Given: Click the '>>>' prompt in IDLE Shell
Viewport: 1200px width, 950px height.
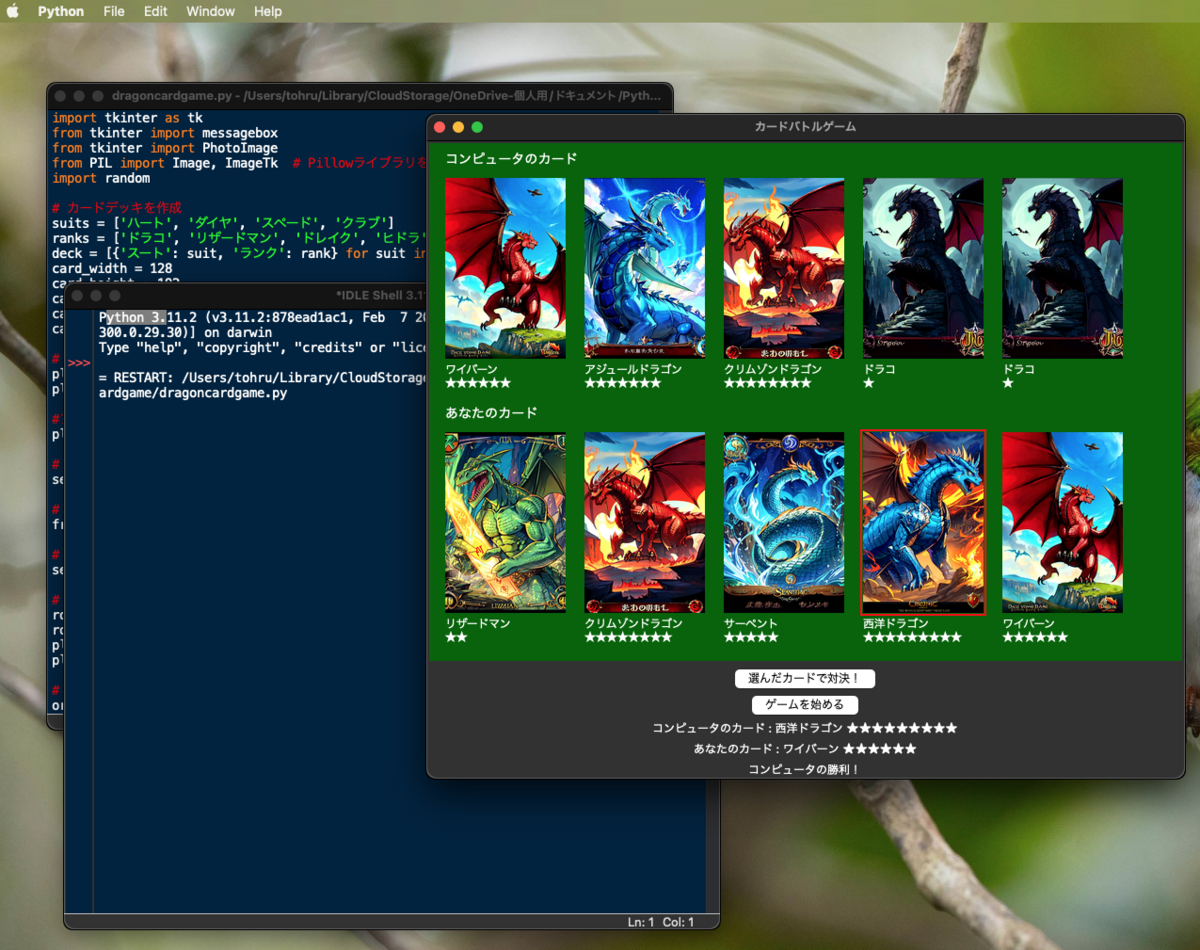Looking at the screenshot, I should point(80,362).
